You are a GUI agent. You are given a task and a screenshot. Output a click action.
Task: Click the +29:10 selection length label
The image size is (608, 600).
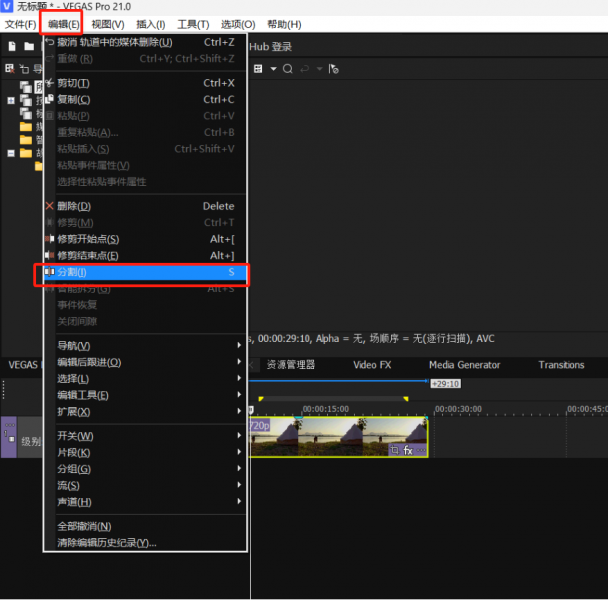[446, 384]
